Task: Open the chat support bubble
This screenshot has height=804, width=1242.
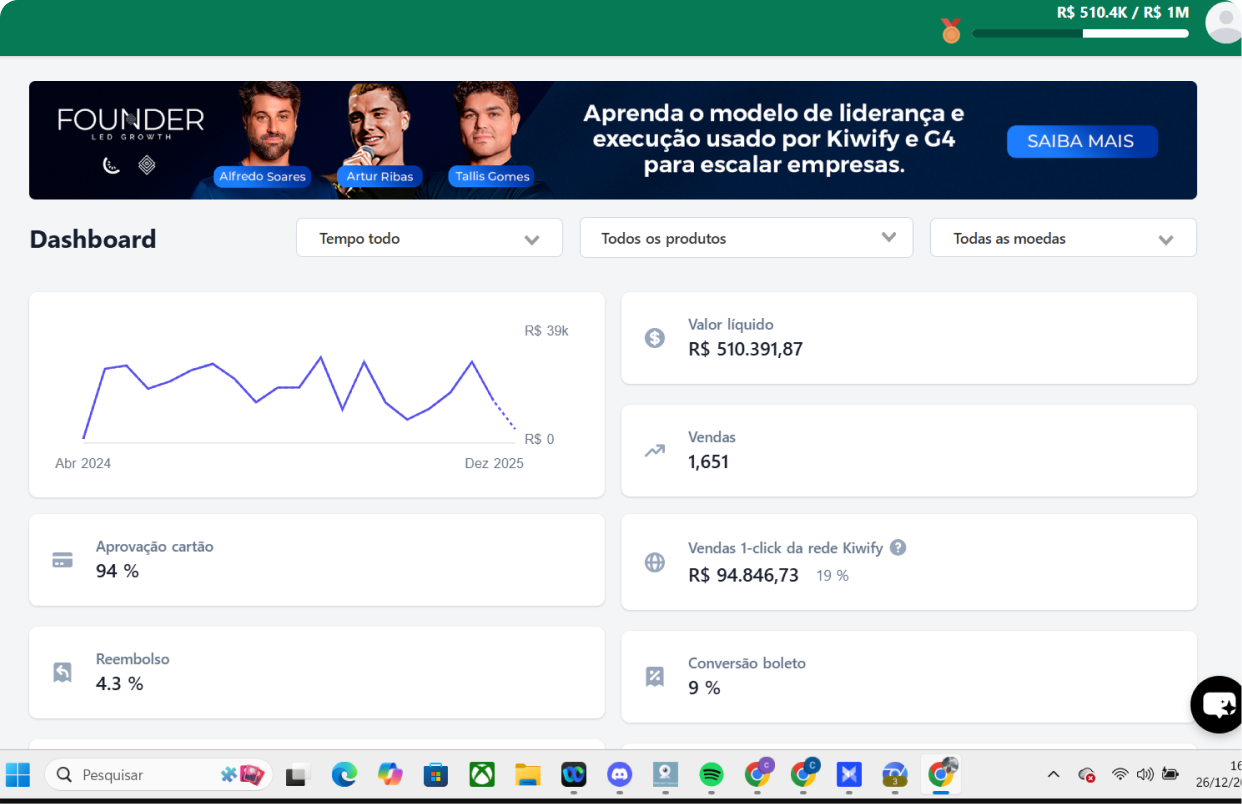Action: 1218,704
